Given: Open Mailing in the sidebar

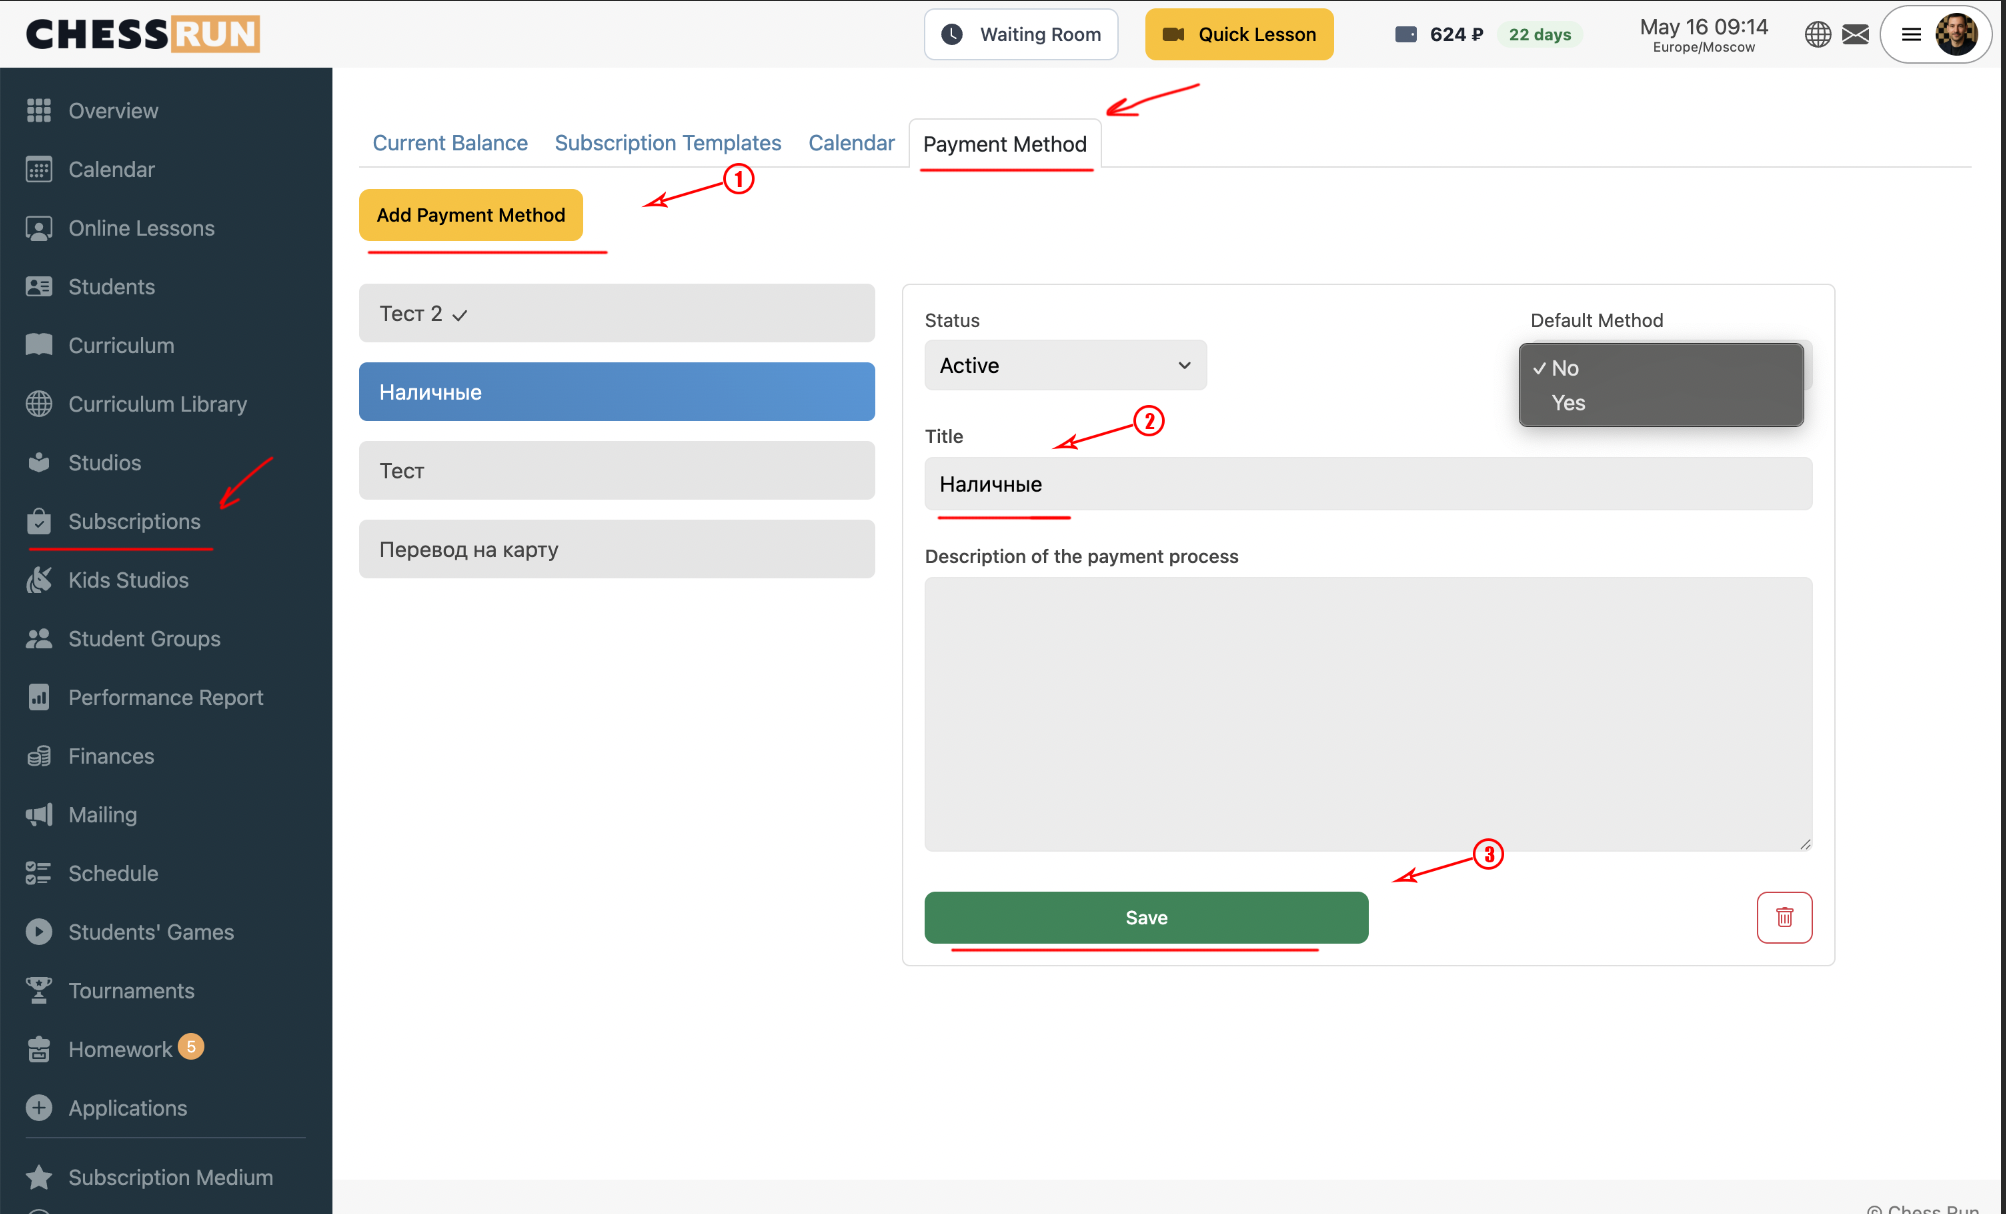Looking at the screenshot, I should (102, 814).
